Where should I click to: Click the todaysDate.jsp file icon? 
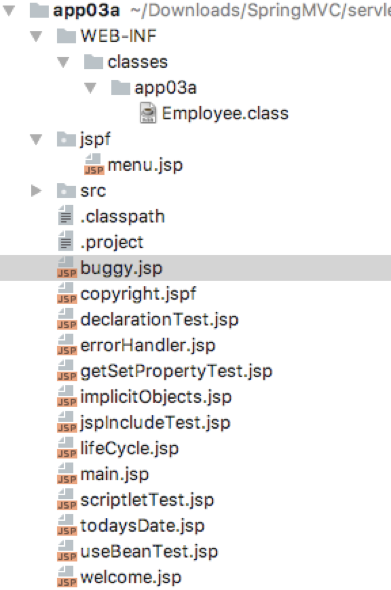click(x=67, y=525)
